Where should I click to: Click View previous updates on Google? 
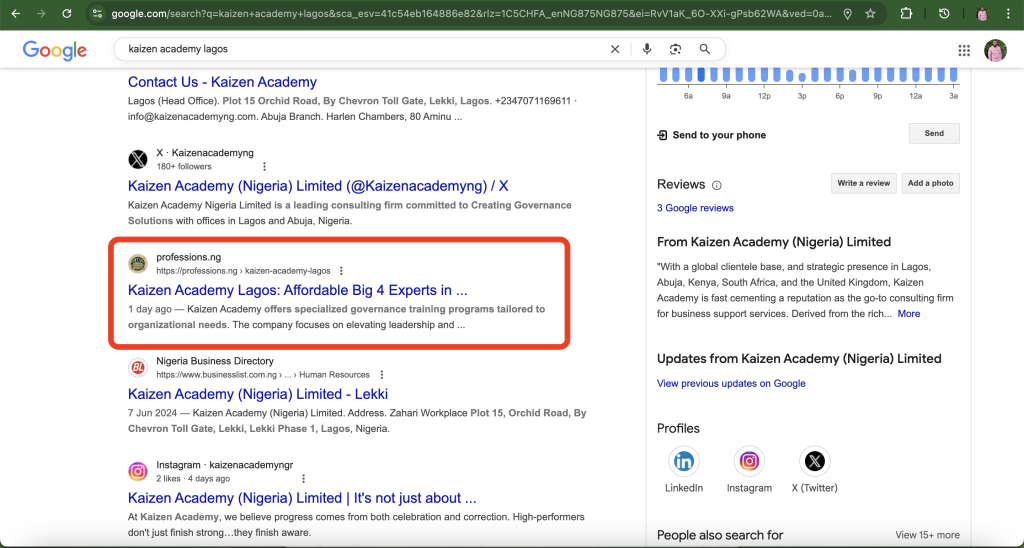[731, 383]
